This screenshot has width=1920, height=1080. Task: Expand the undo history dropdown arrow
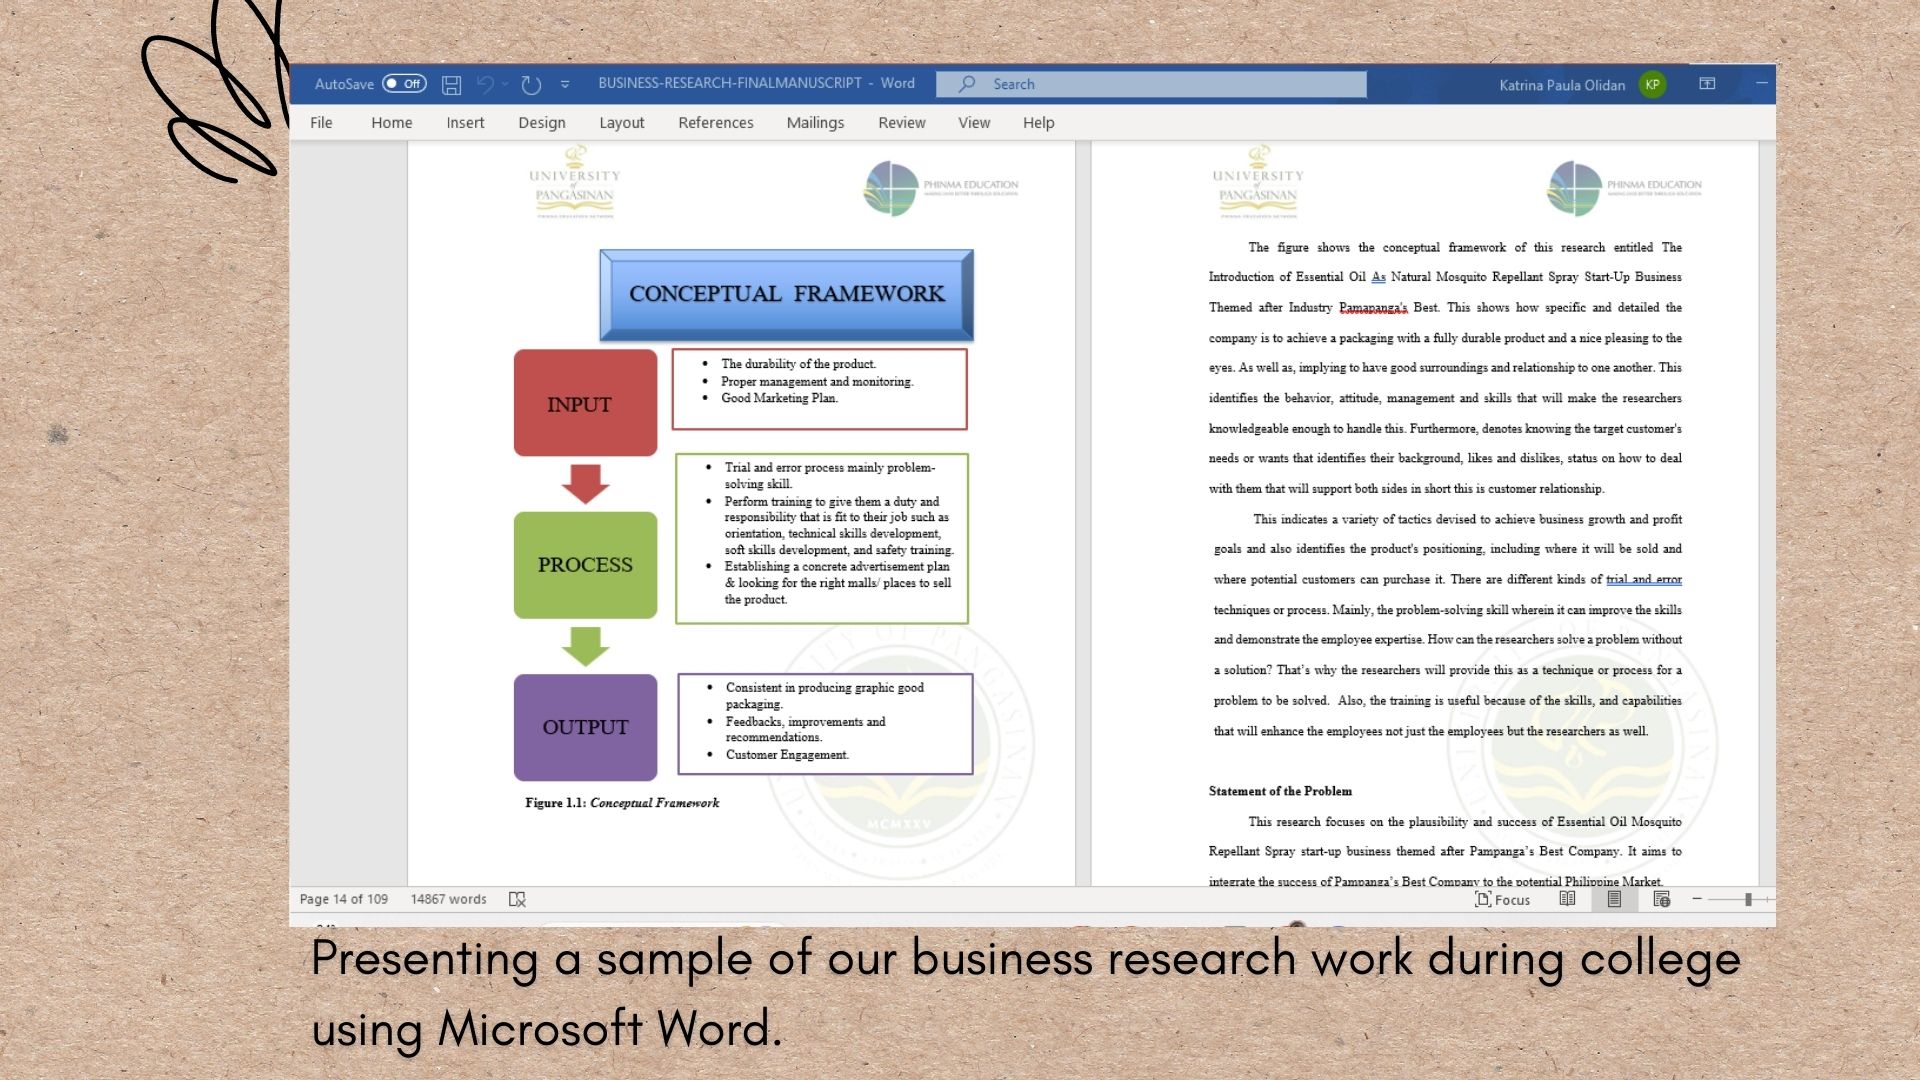(x=505, y=85)
